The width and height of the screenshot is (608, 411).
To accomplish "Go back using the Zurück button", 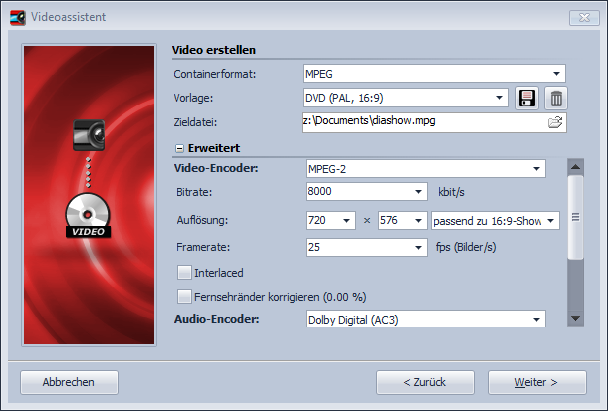I will point(425,382).
